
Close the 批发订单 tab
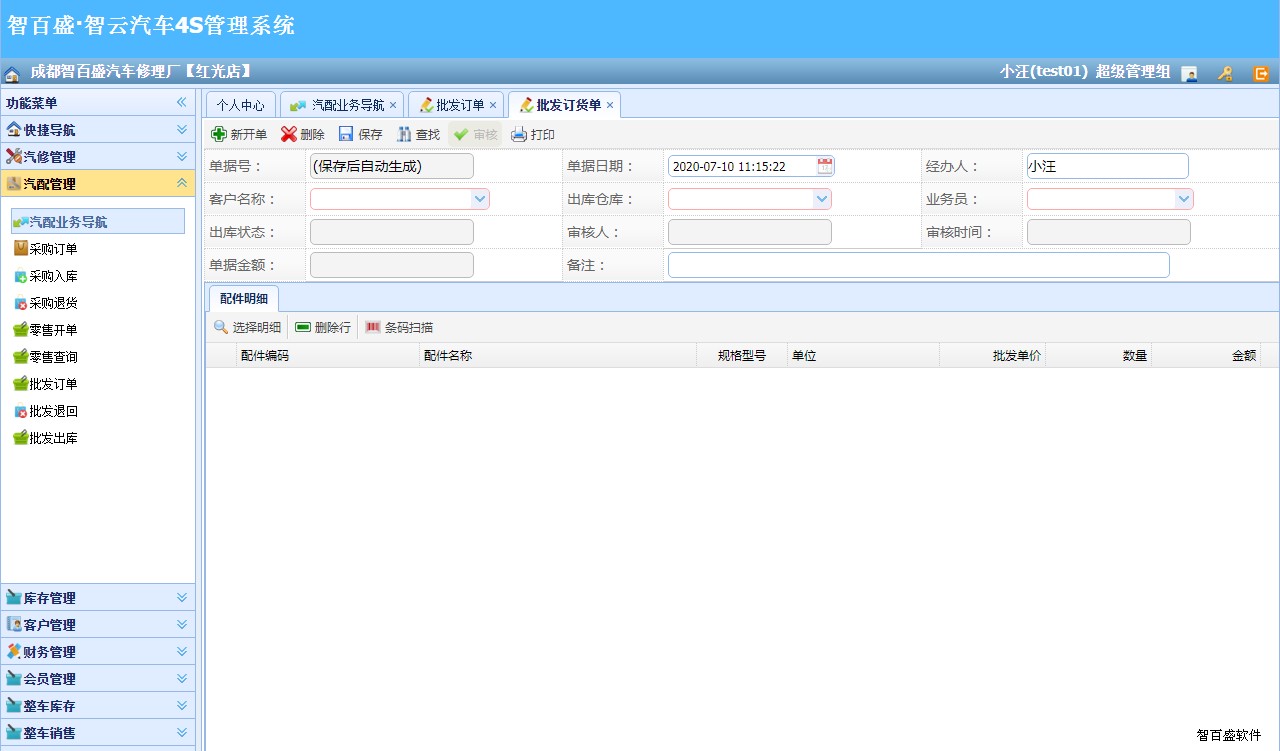(493, 105)
